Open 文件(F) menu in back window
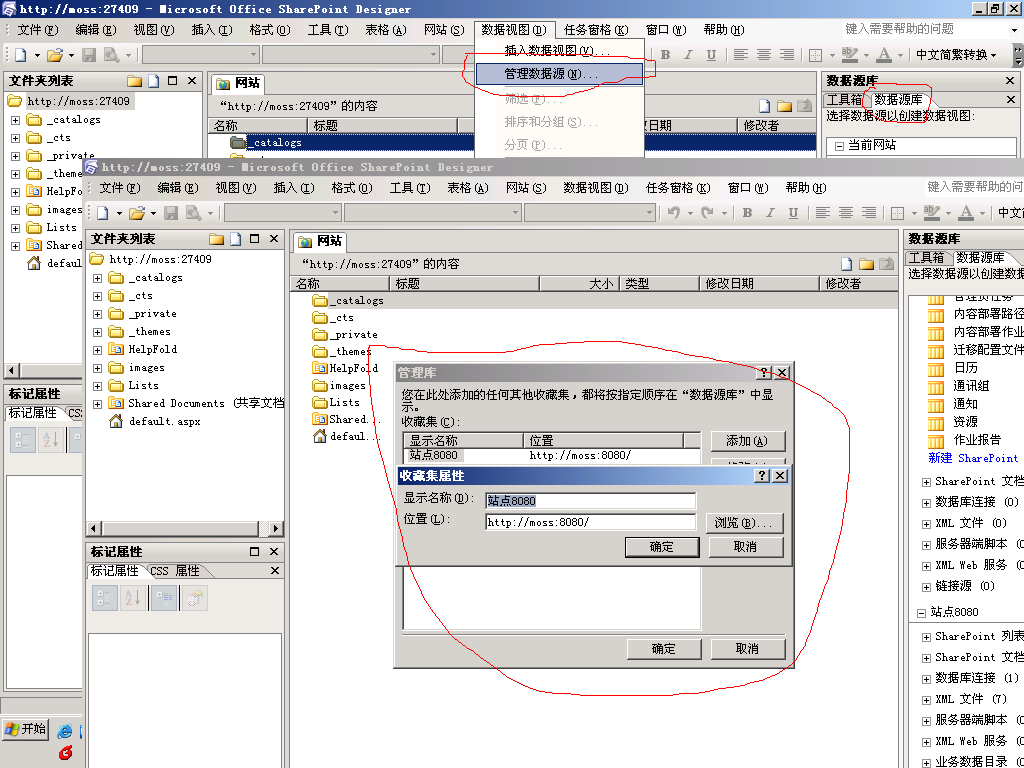This screenshot has height=768, width=1024. tap(37, 30)
